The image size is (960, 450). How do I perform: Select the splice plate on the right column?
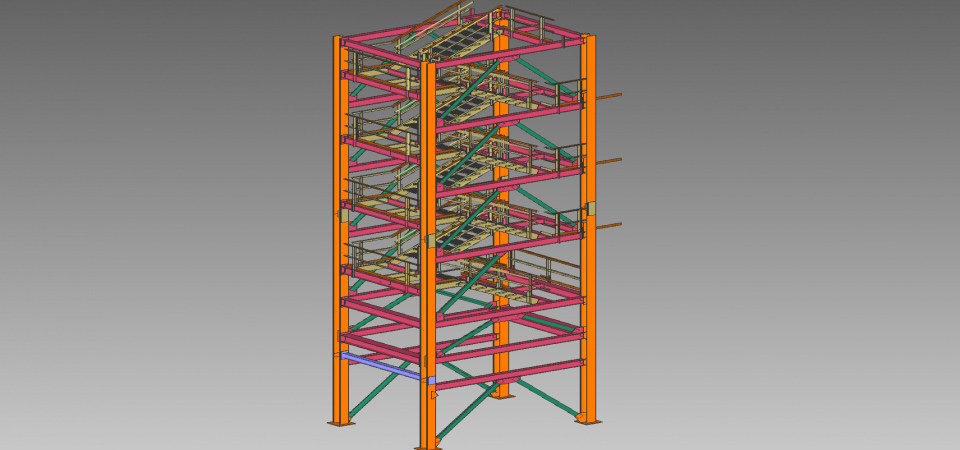pos(590,208)
